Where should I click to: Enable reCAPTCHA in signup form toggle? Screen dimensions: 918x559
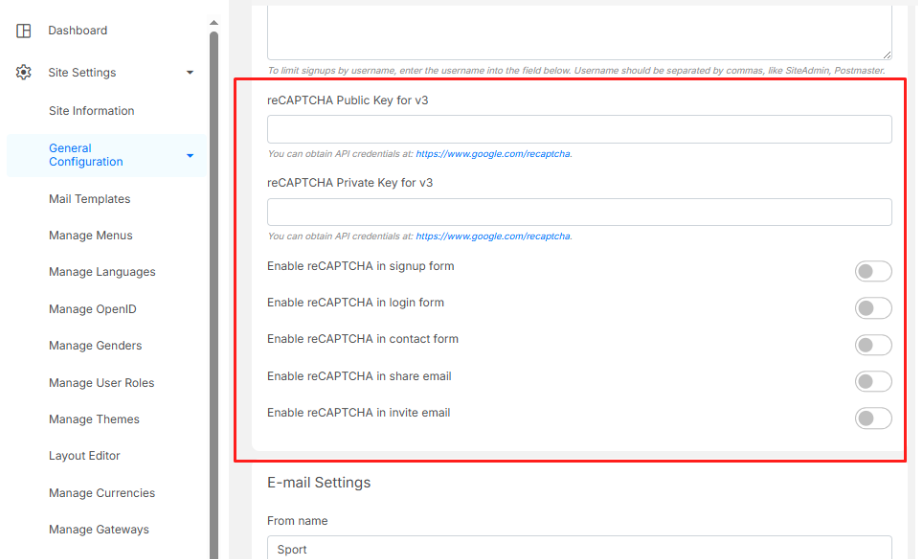[x=872, y=271]
